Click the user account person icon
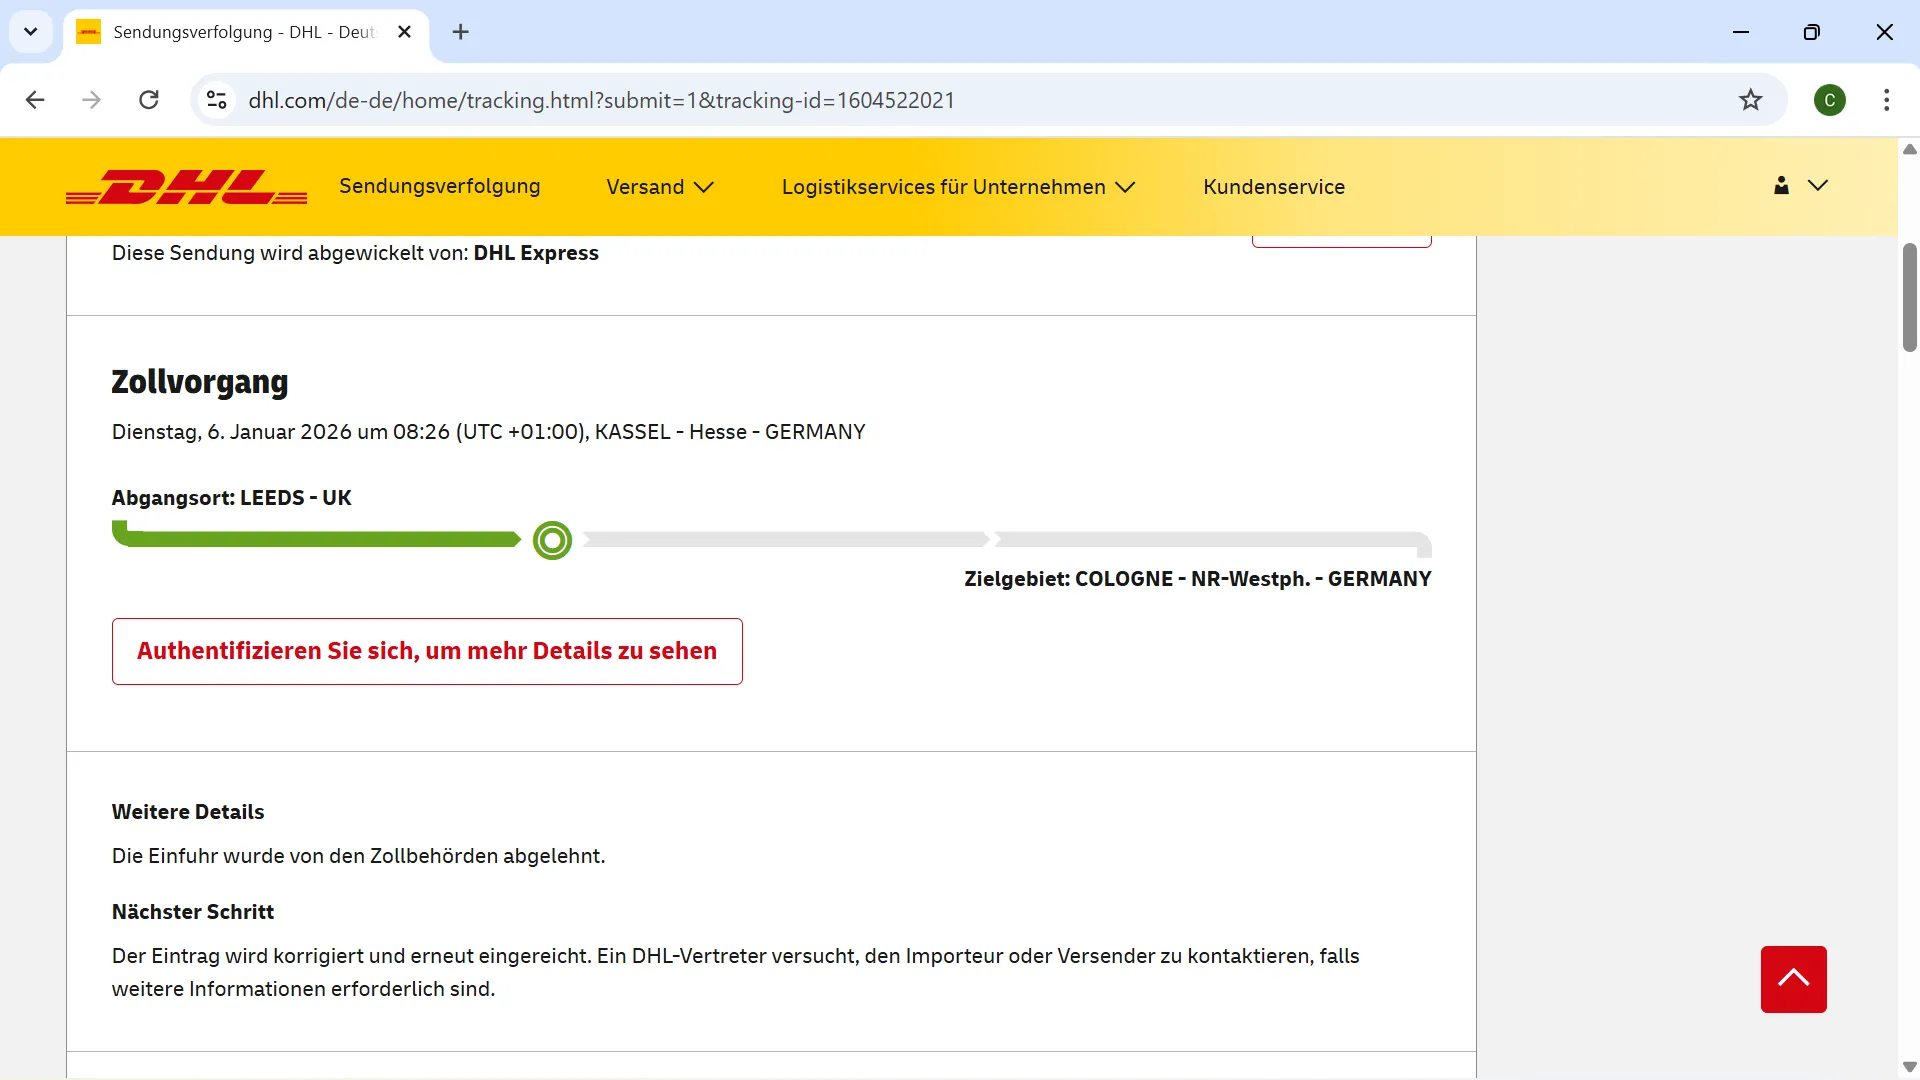 [1781, 186]
